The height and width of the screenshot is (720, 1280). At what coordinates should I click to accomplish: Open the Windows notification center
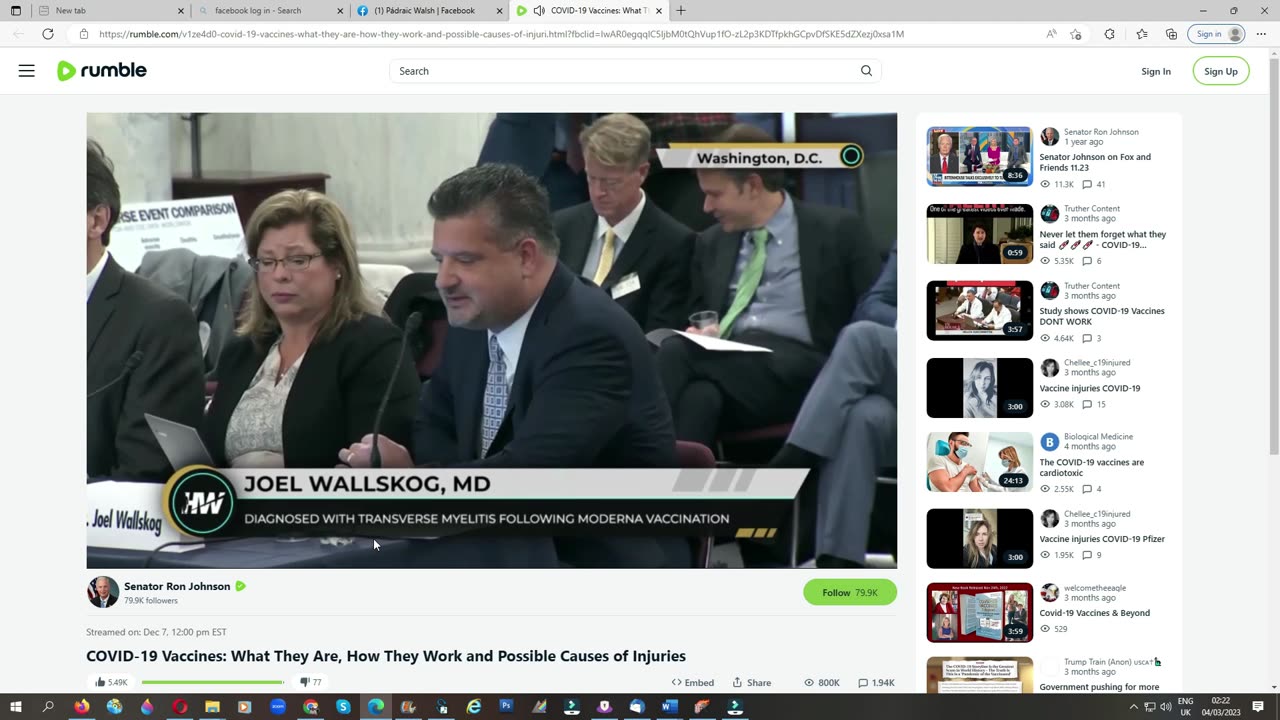1258,707
